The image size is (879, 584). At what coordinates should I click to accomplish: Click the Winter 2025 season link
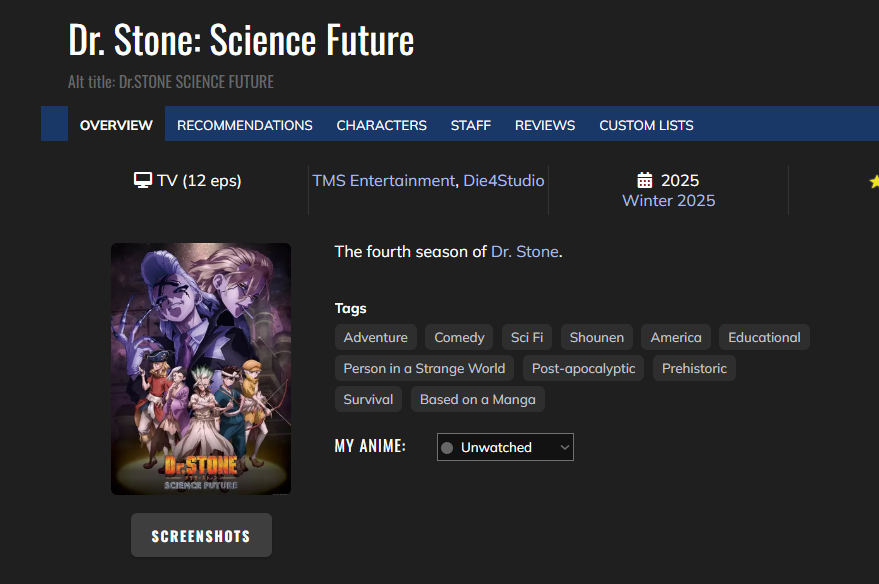click(668, 200)
